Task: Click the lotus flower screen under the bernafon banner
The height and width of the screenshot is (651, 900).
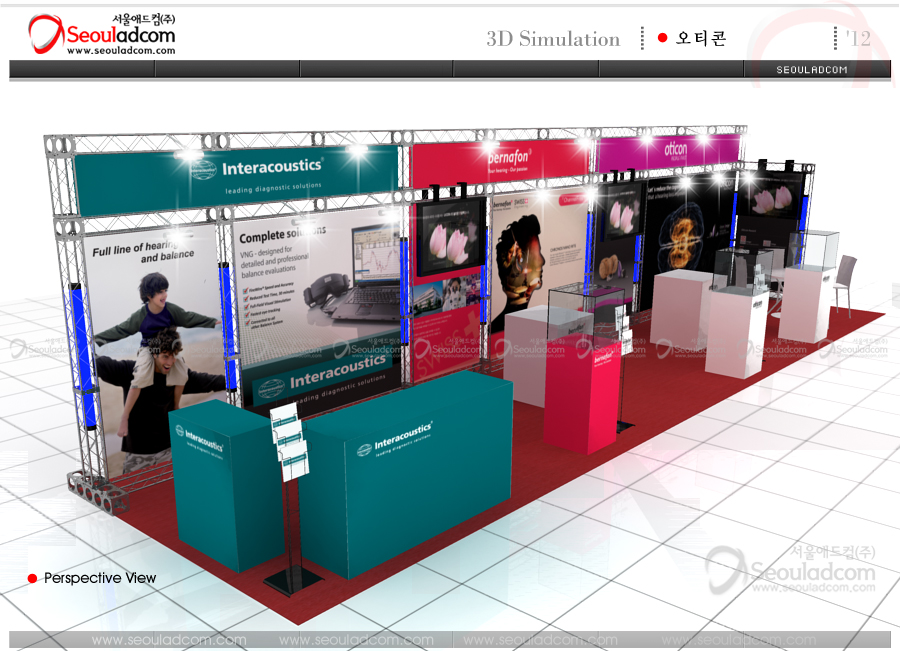Action: tap(452, 237)
